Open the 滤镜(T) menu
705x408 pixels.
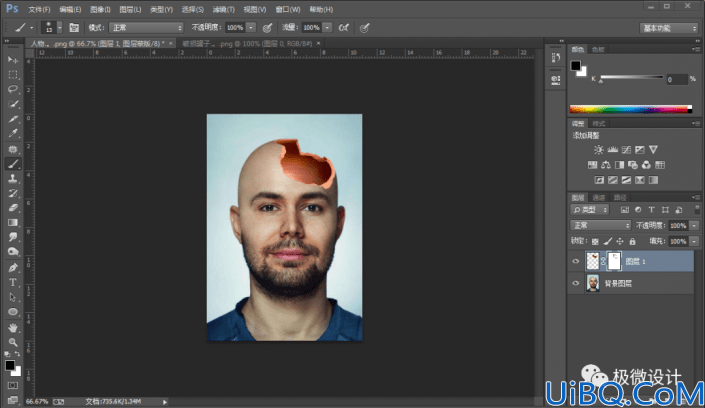click(x=223, y=9)
